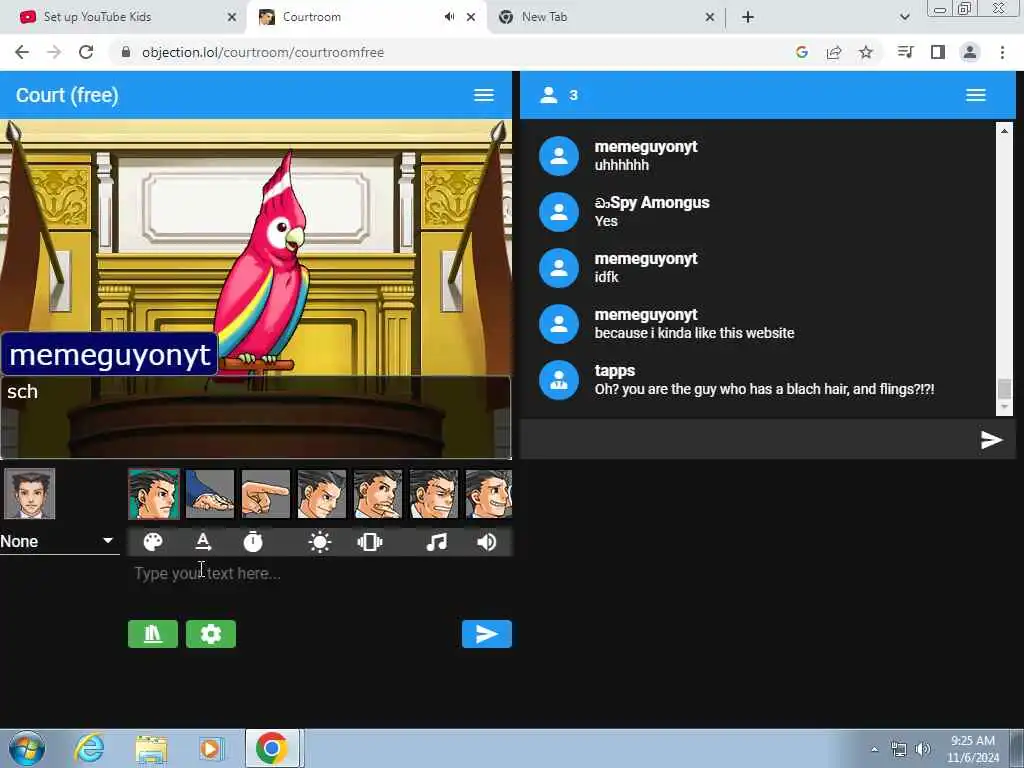Select the grinning Phoenix pose thumbnail

pos(488,494)
